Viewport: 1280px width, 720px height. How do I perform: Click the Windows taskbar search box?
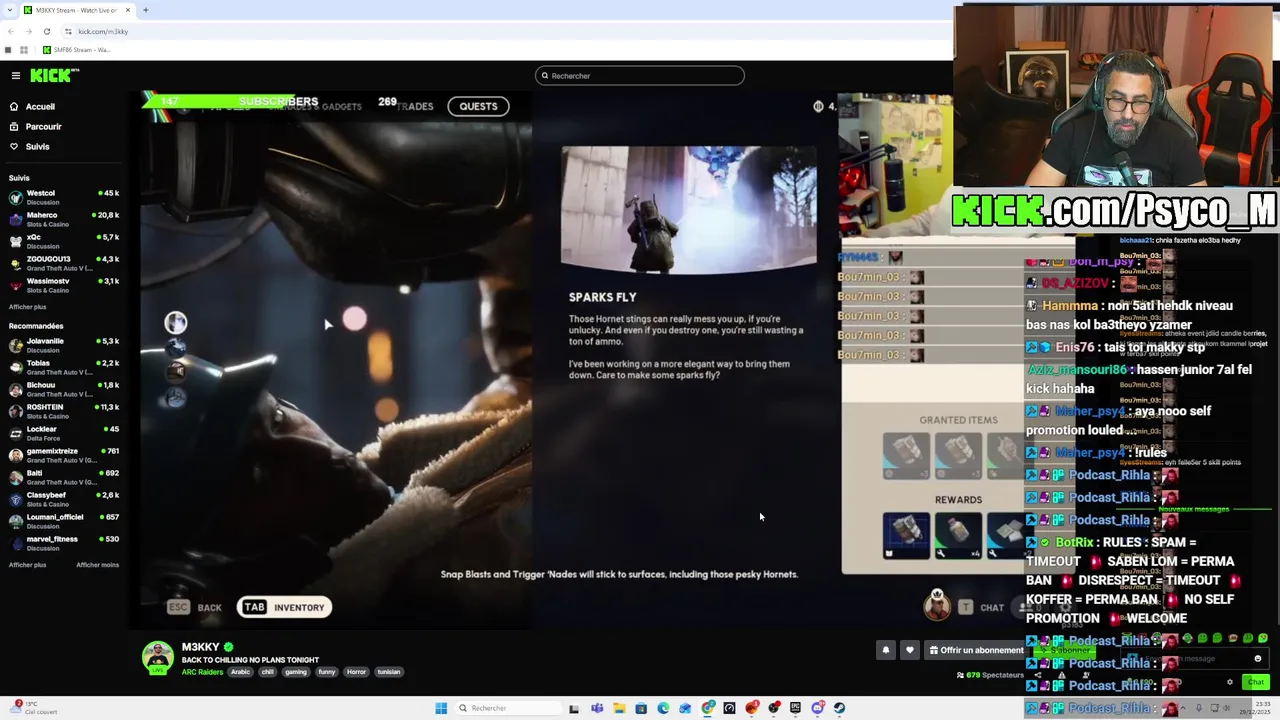click(x=507, y=708)
